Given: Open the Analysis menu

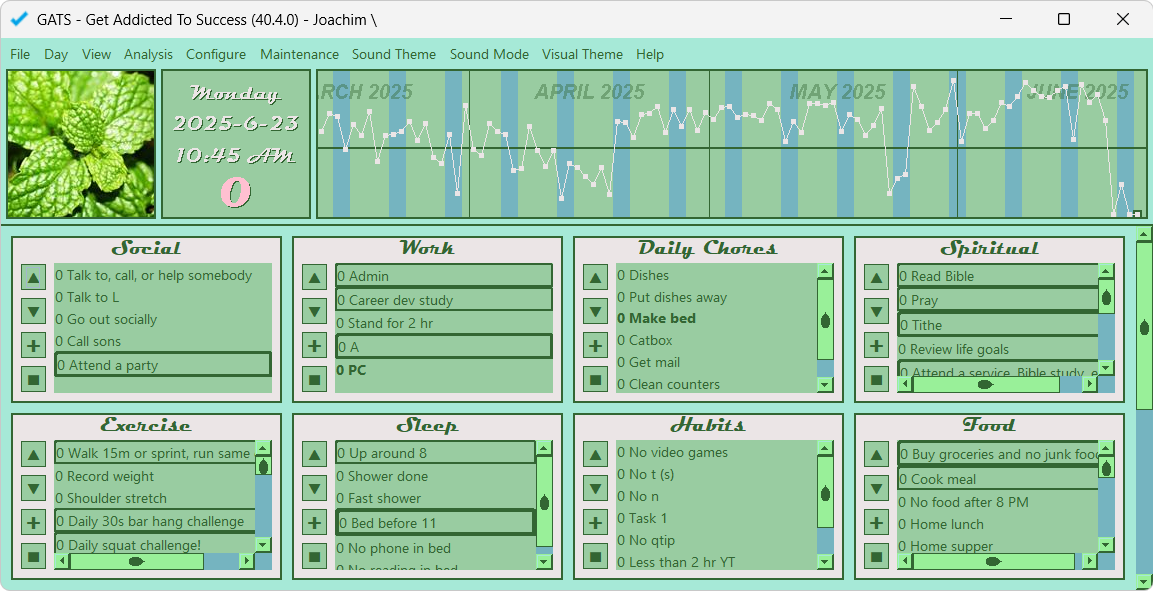Looking at the screenshot, I should coord(148,54).
